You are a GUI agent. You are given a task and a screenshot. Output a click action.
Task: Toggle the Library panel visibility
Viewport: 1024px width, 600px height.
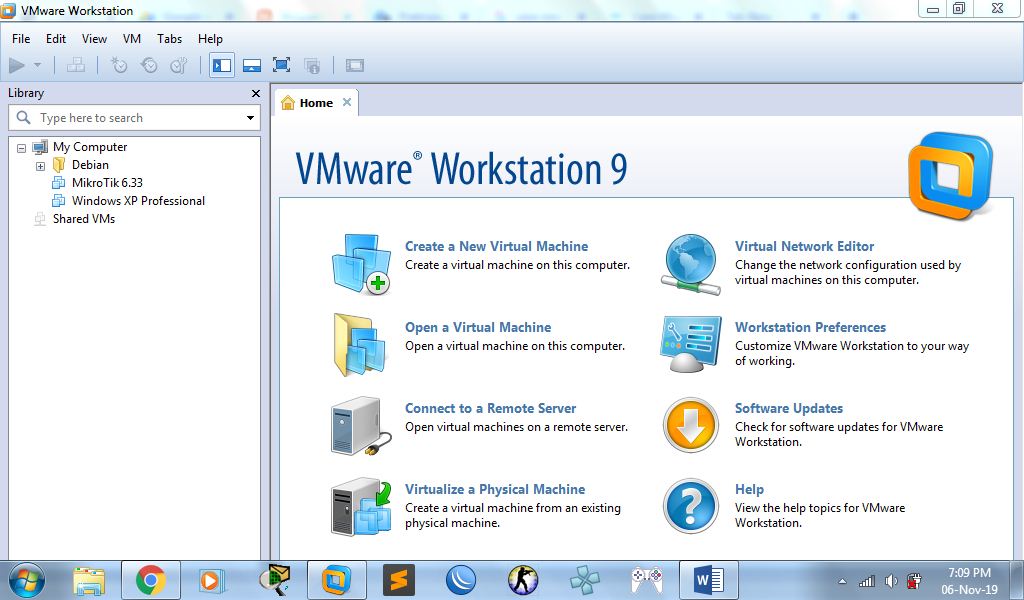click(x=221, y=64)
